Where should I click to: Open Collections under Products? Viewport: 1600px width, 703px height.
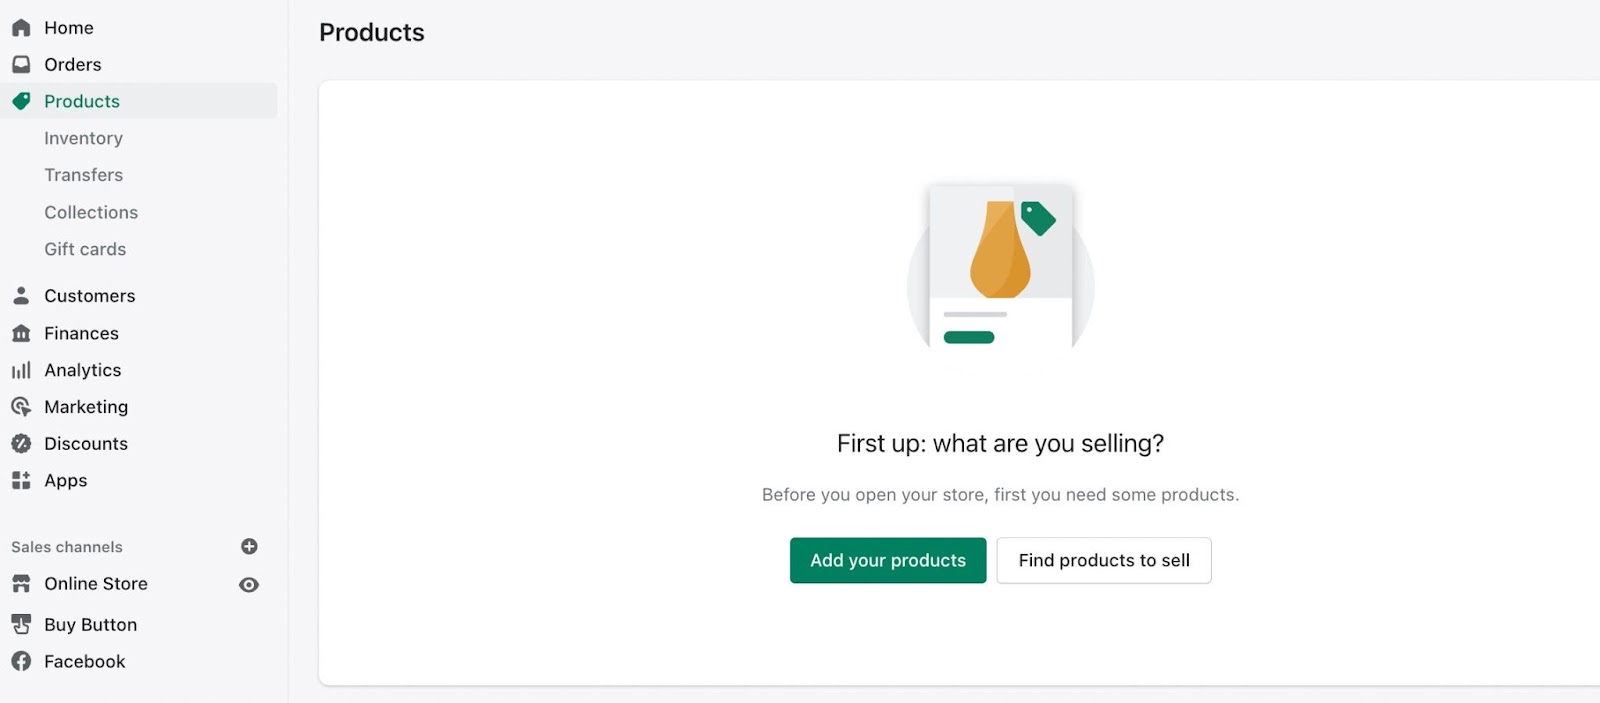91,213
